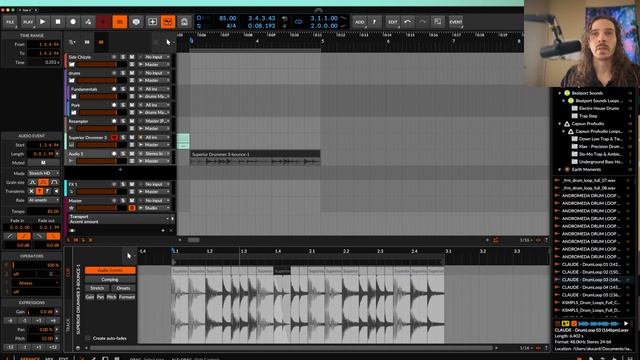Click the Onsets button
The width and height of the screenshot is (640, 360).
point(123,288)
